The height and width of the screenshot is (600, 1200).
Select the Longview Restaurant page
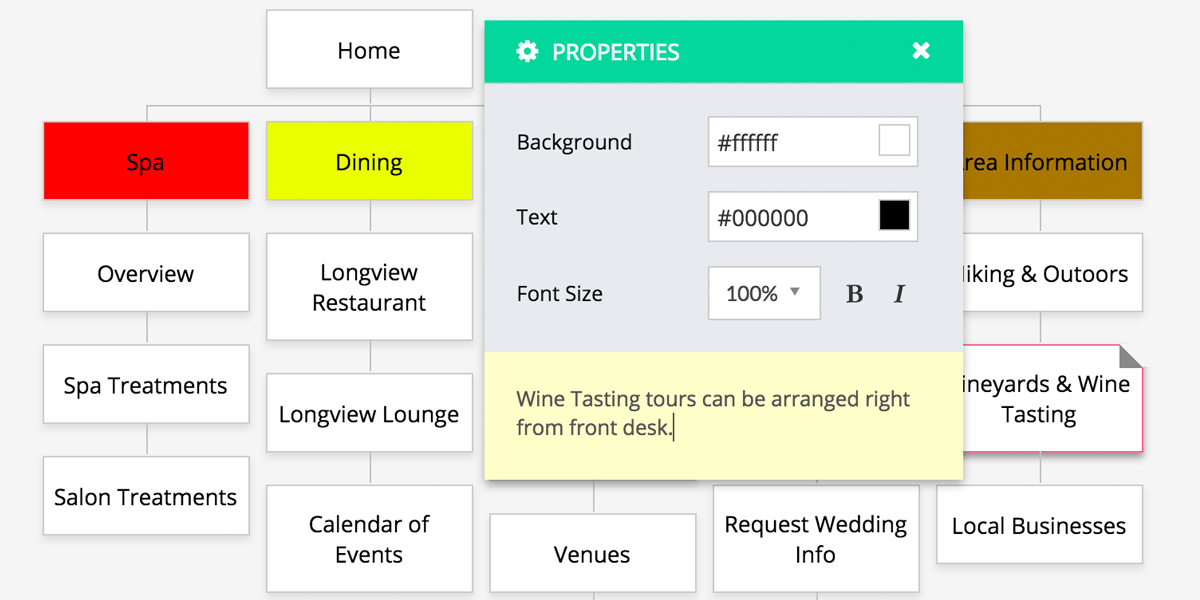coord(369,287)
